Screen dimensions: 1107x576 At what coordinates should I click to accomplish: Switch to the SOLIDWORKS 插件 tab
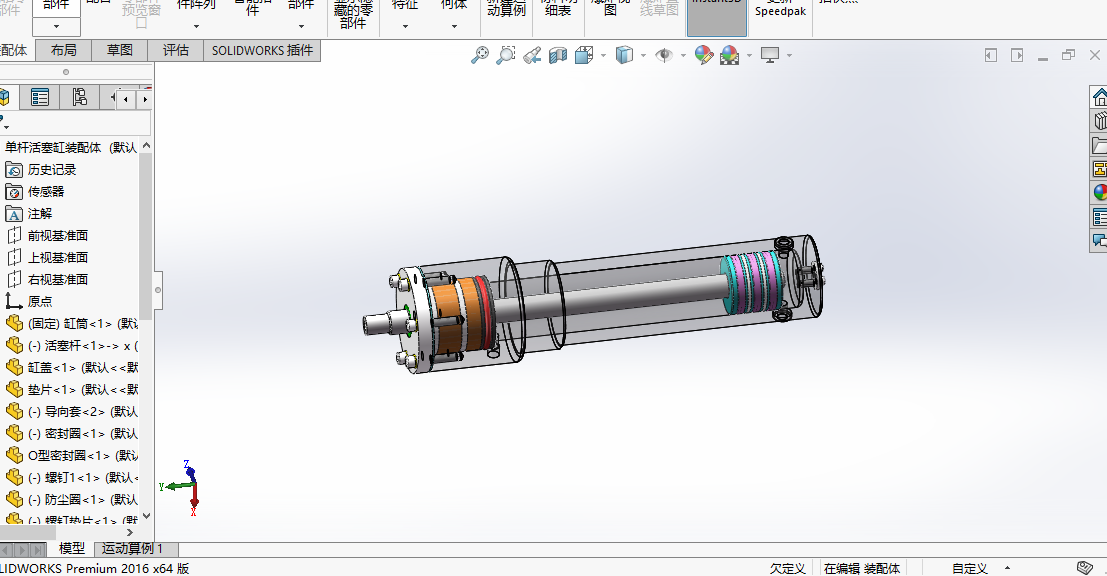pos(262,50)
